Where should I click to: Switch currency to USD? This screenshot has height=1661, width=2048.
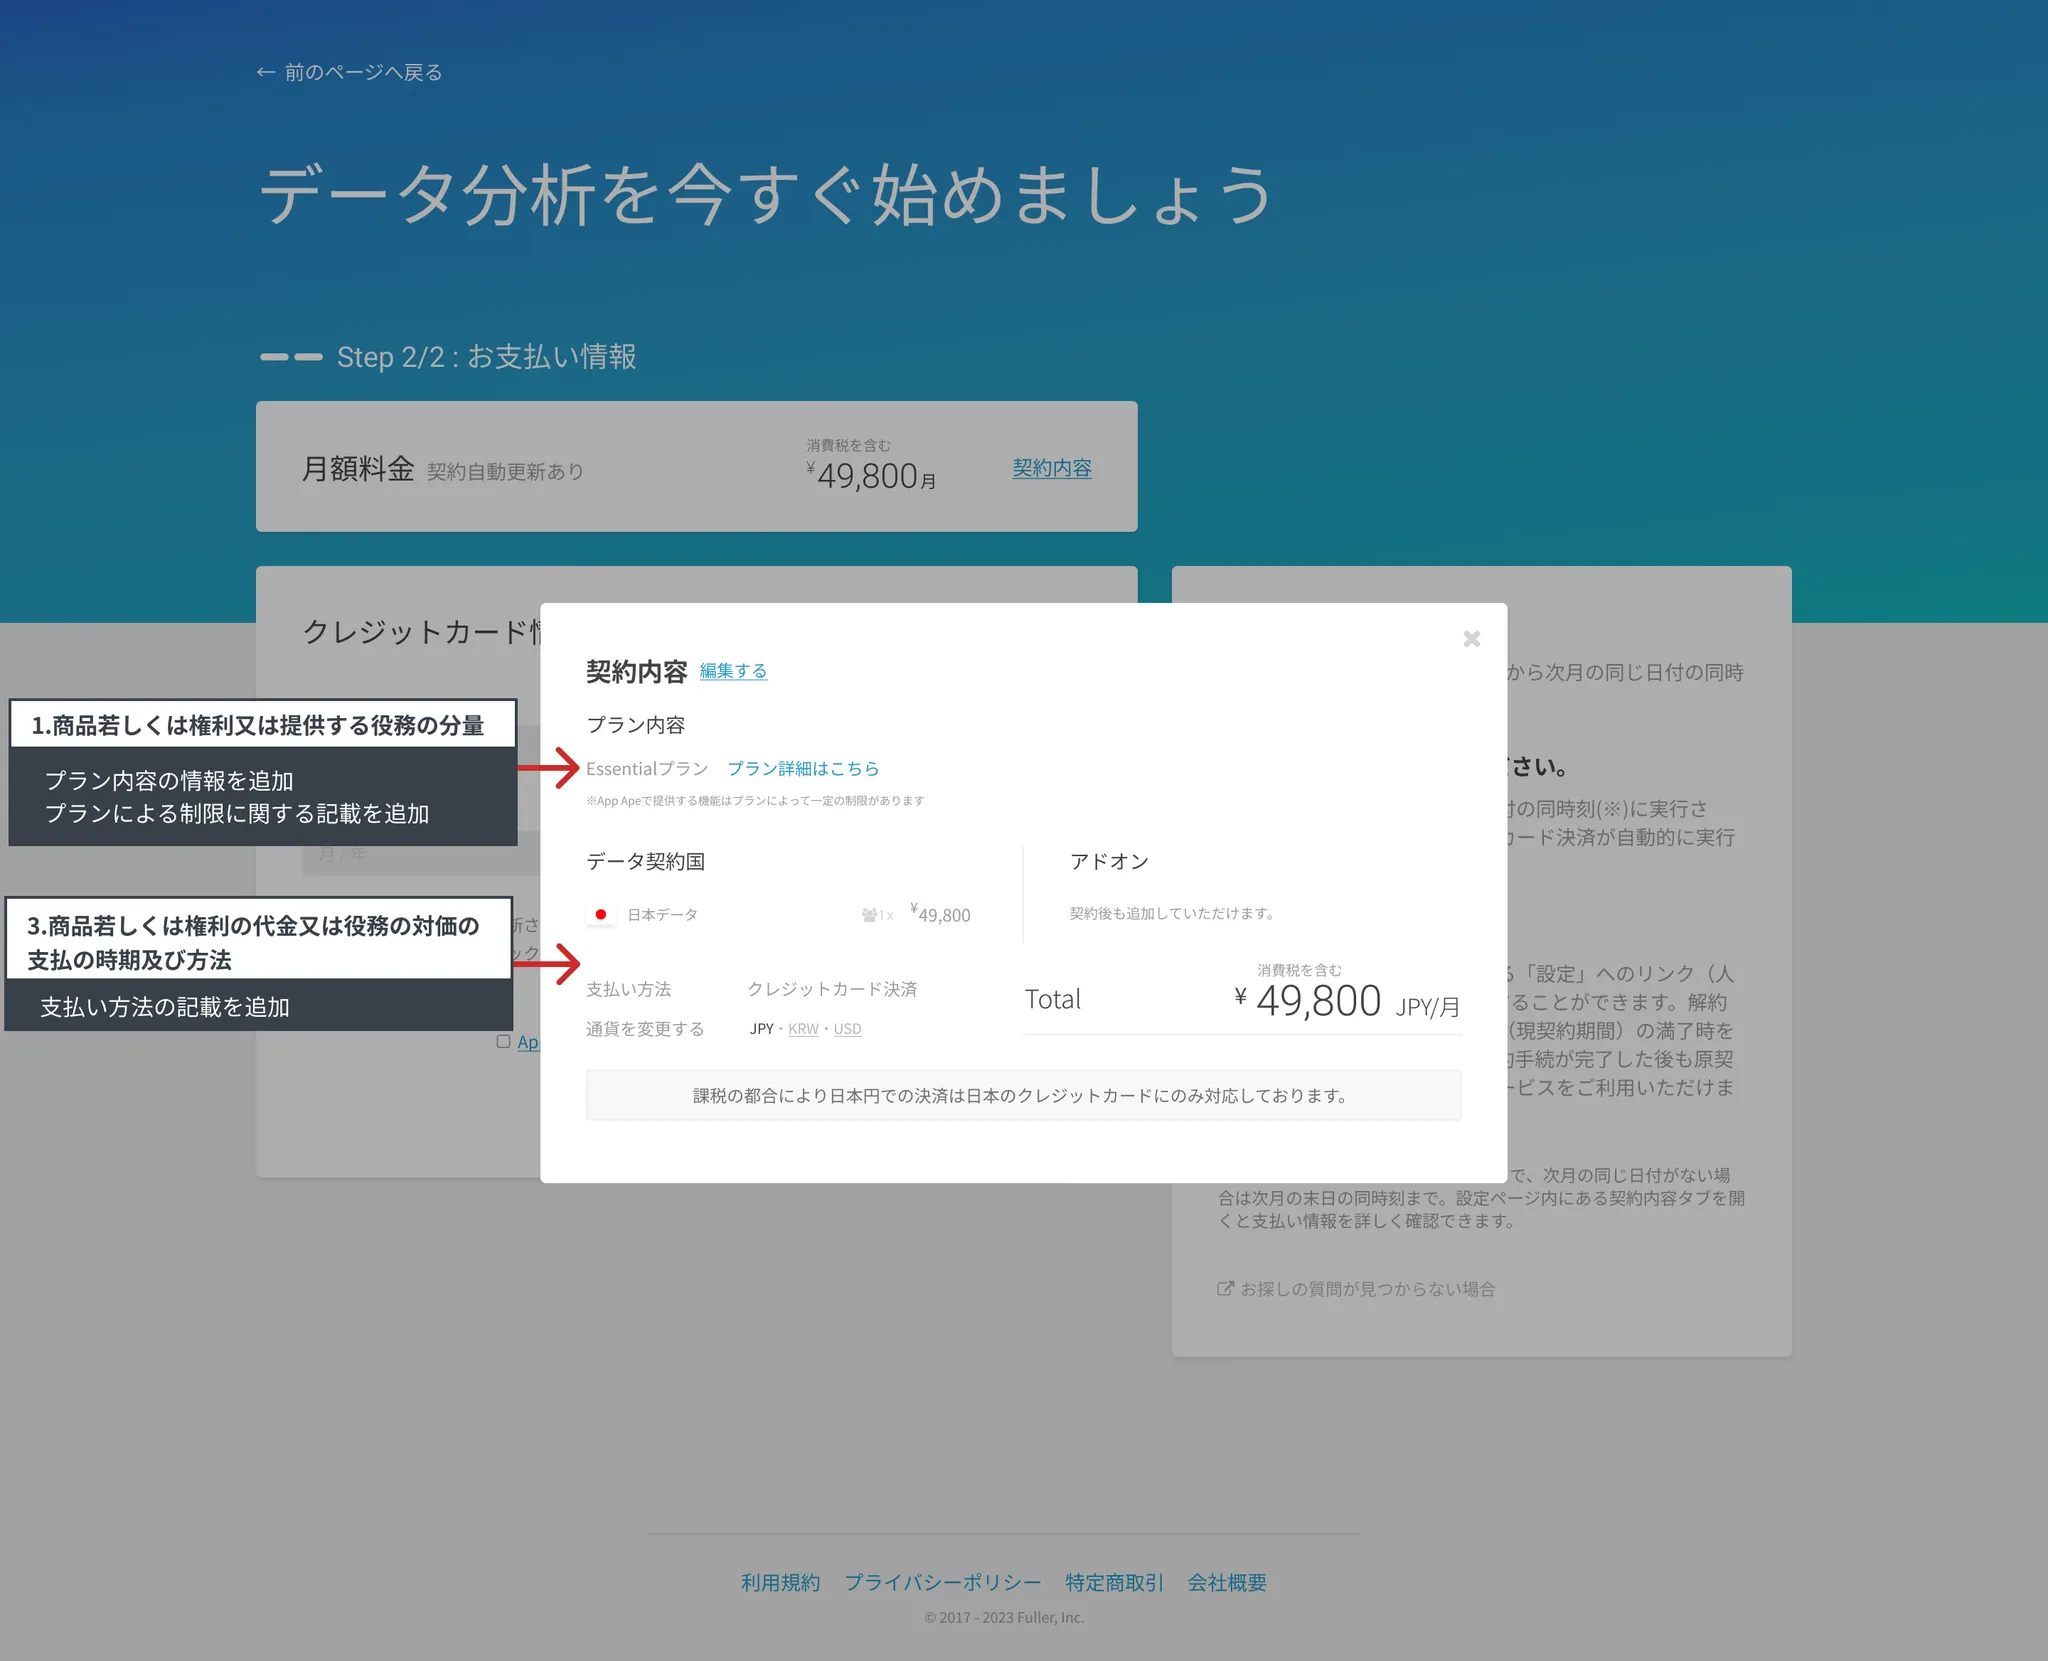847,1029
